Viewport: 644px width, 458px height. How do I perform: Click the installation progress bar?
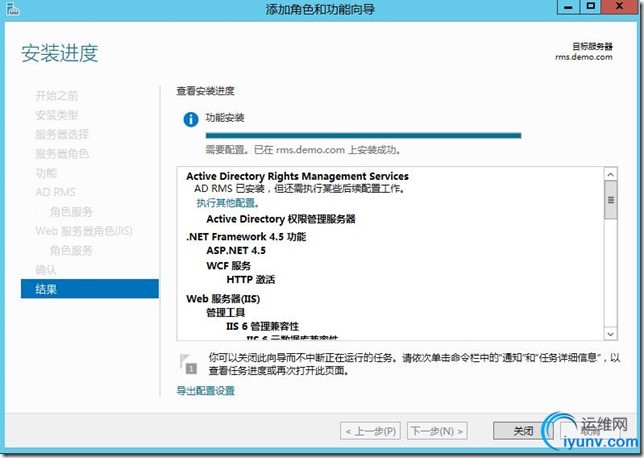pos(363,136)
